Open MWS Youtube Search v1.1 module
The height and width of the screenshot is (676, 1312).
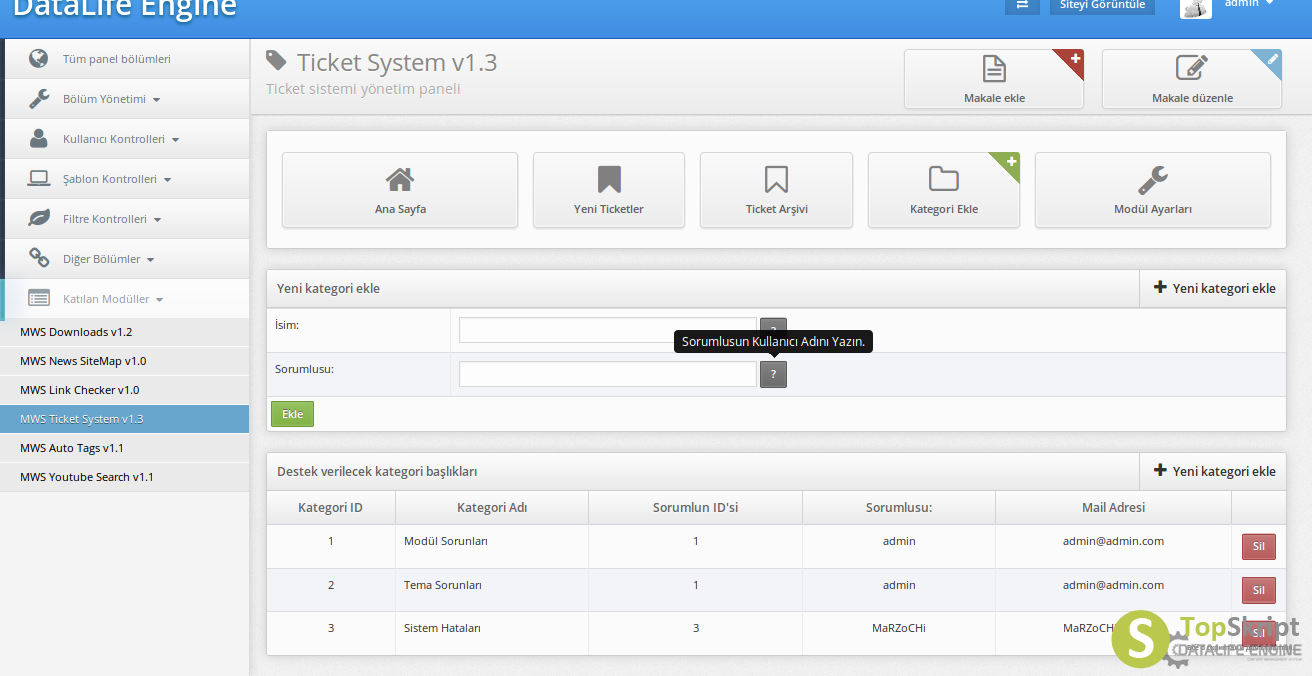click(x=124, y=477)
